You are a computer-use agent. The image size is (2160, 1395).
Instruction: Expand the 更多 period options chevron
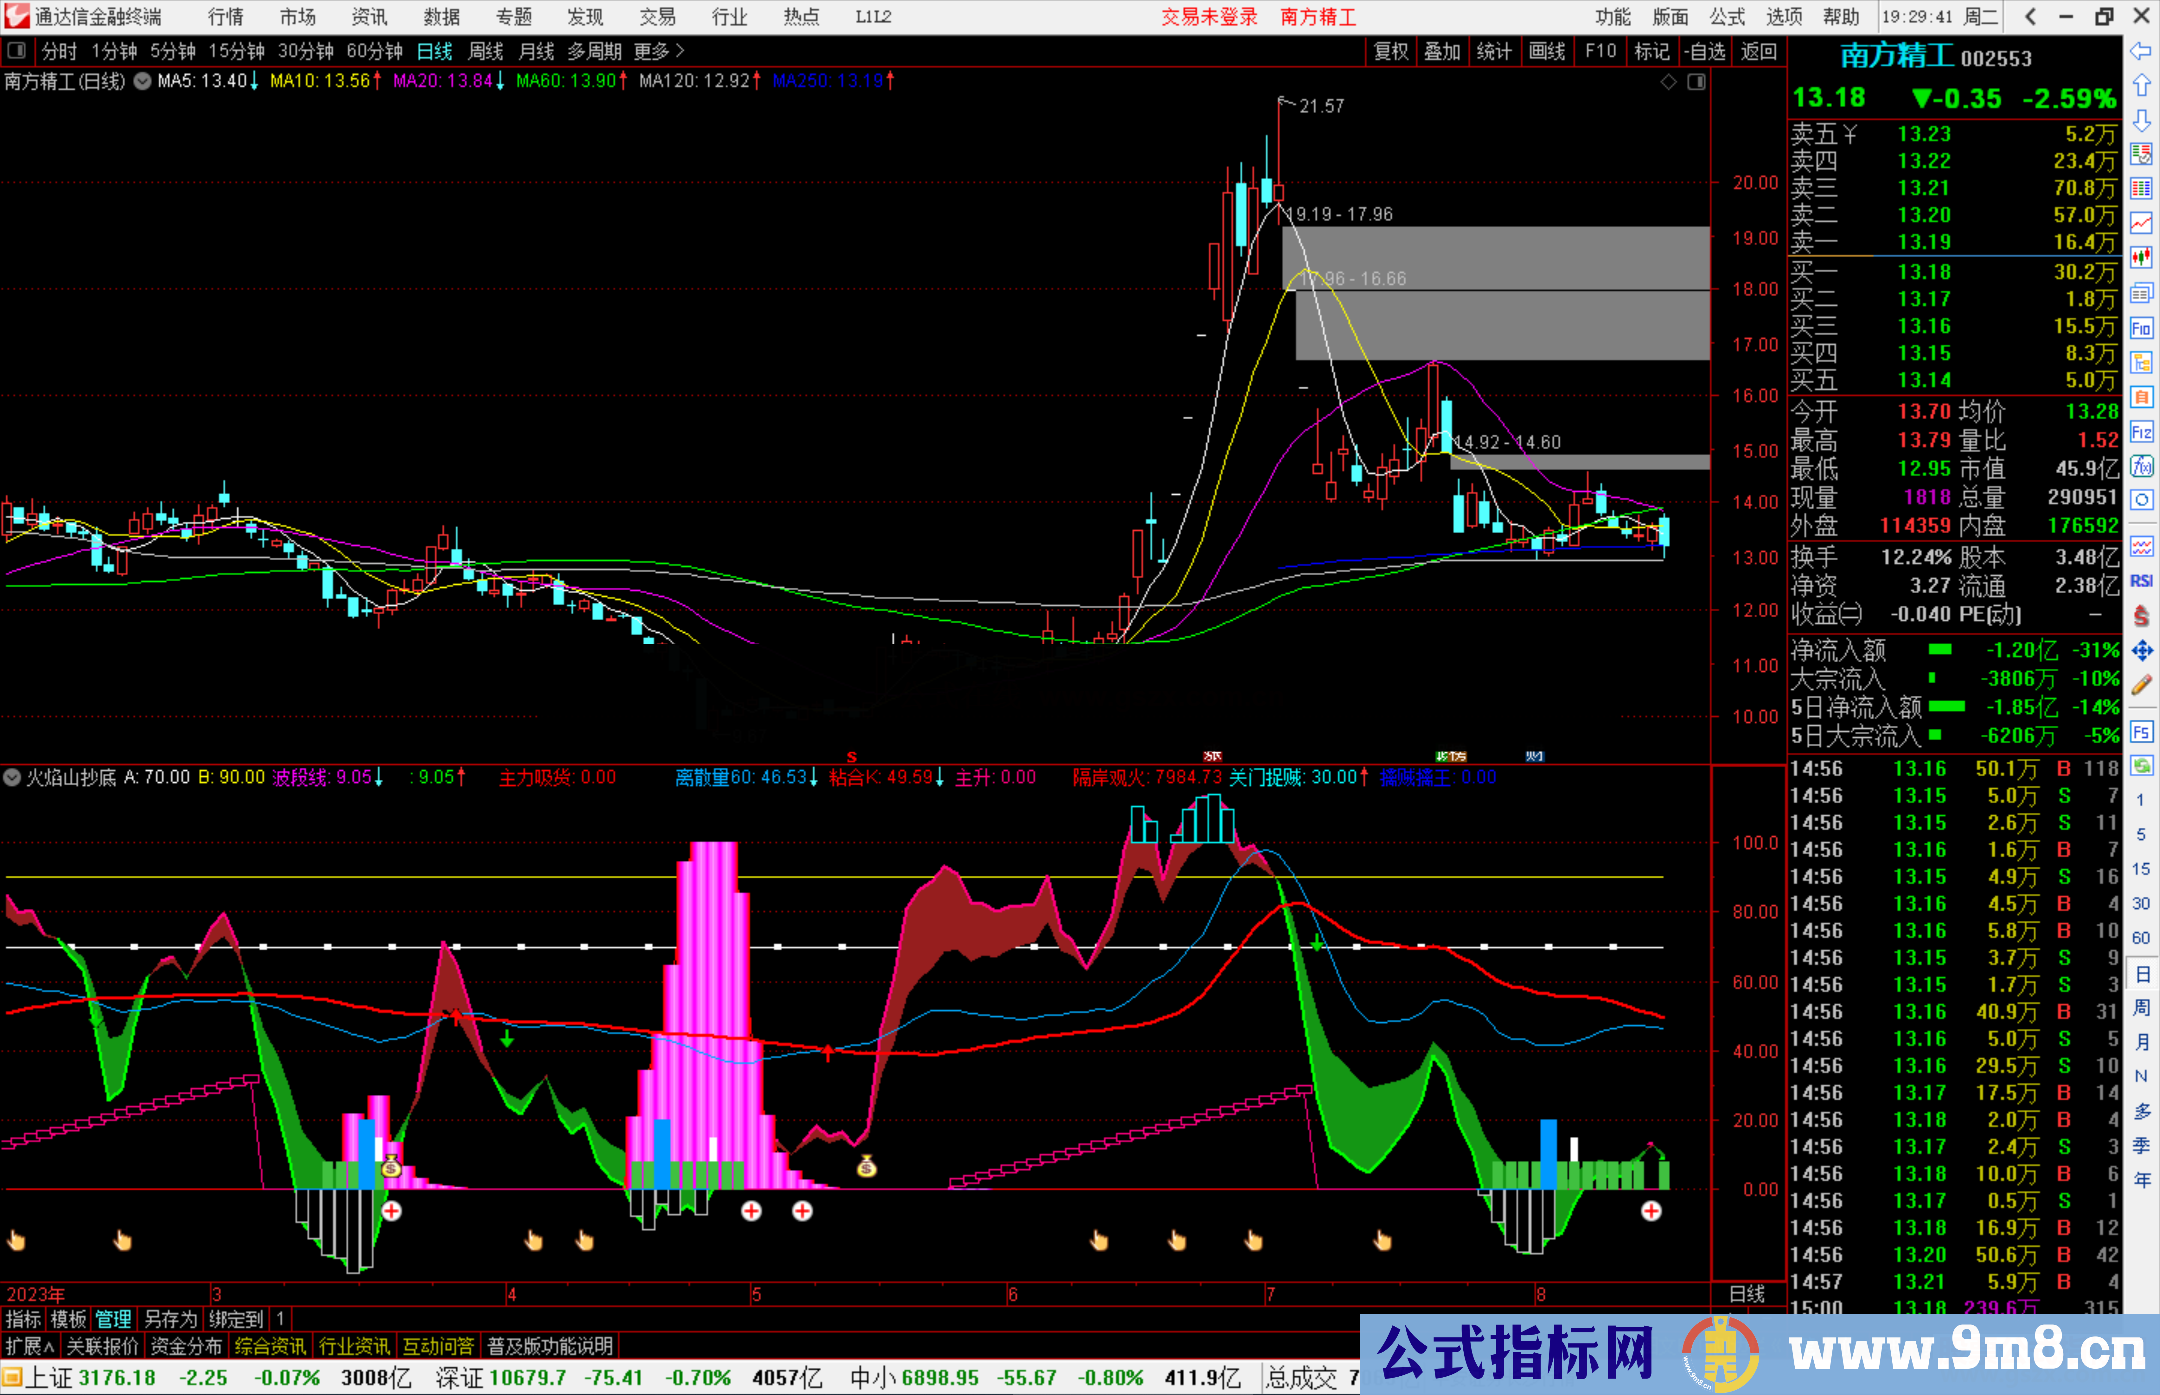681,50
